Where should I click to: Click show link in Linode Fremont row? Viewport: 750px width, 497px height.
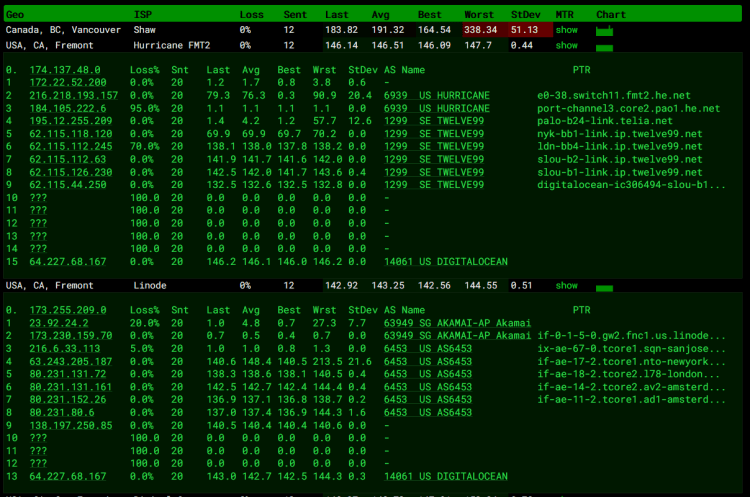tap(566, 286)
